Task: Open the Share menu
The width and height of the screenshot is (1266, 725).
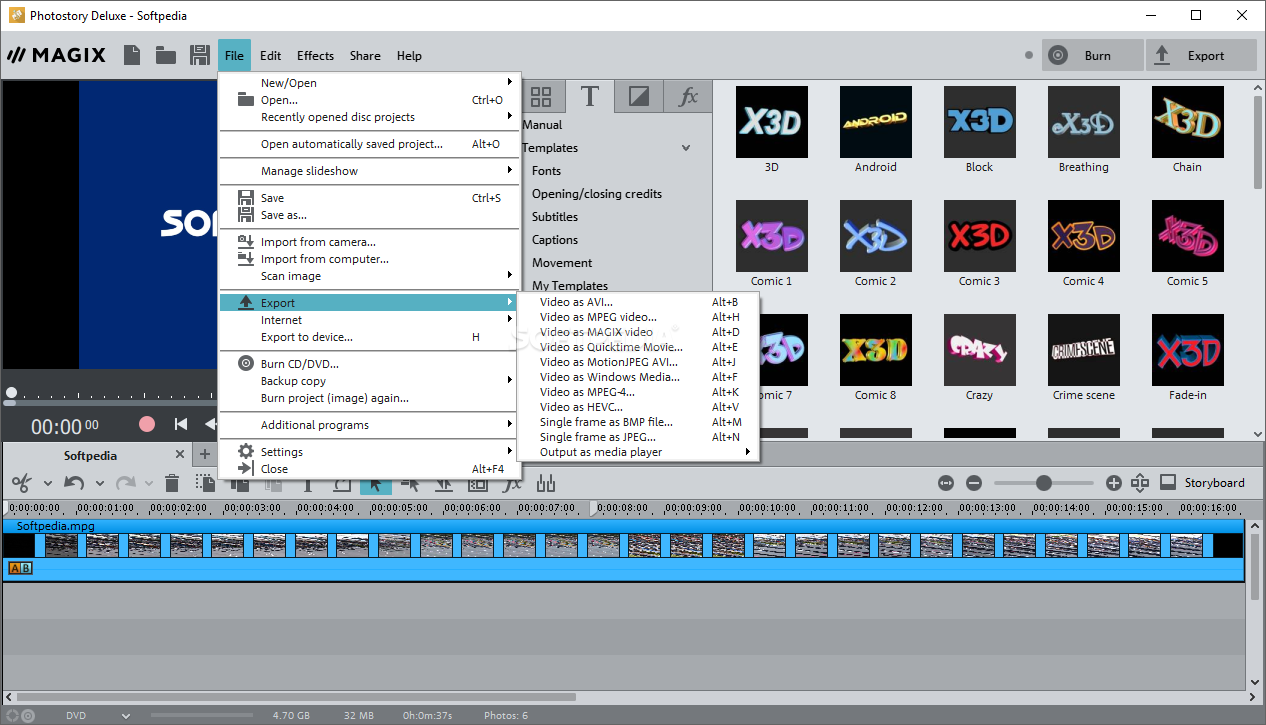Action: (x=365, y=56)
